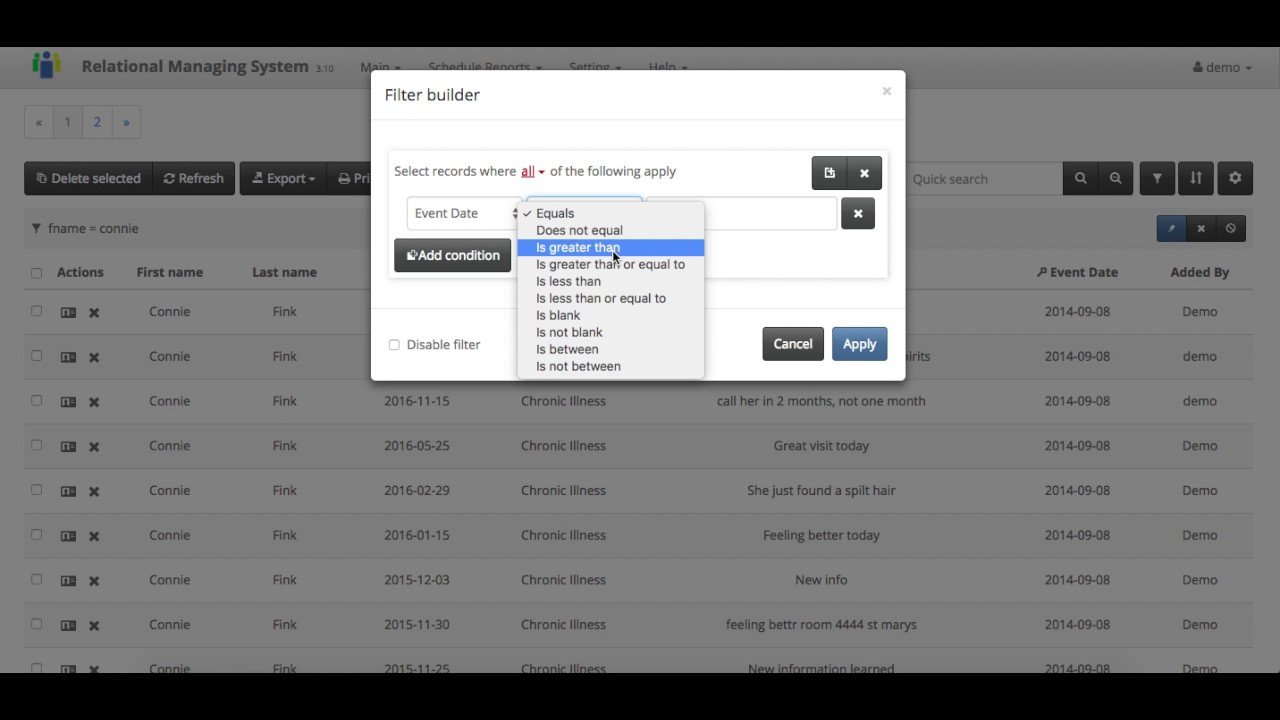Open the sort arrows toolbar button
1280x720 pixels.
(1196, 178)
